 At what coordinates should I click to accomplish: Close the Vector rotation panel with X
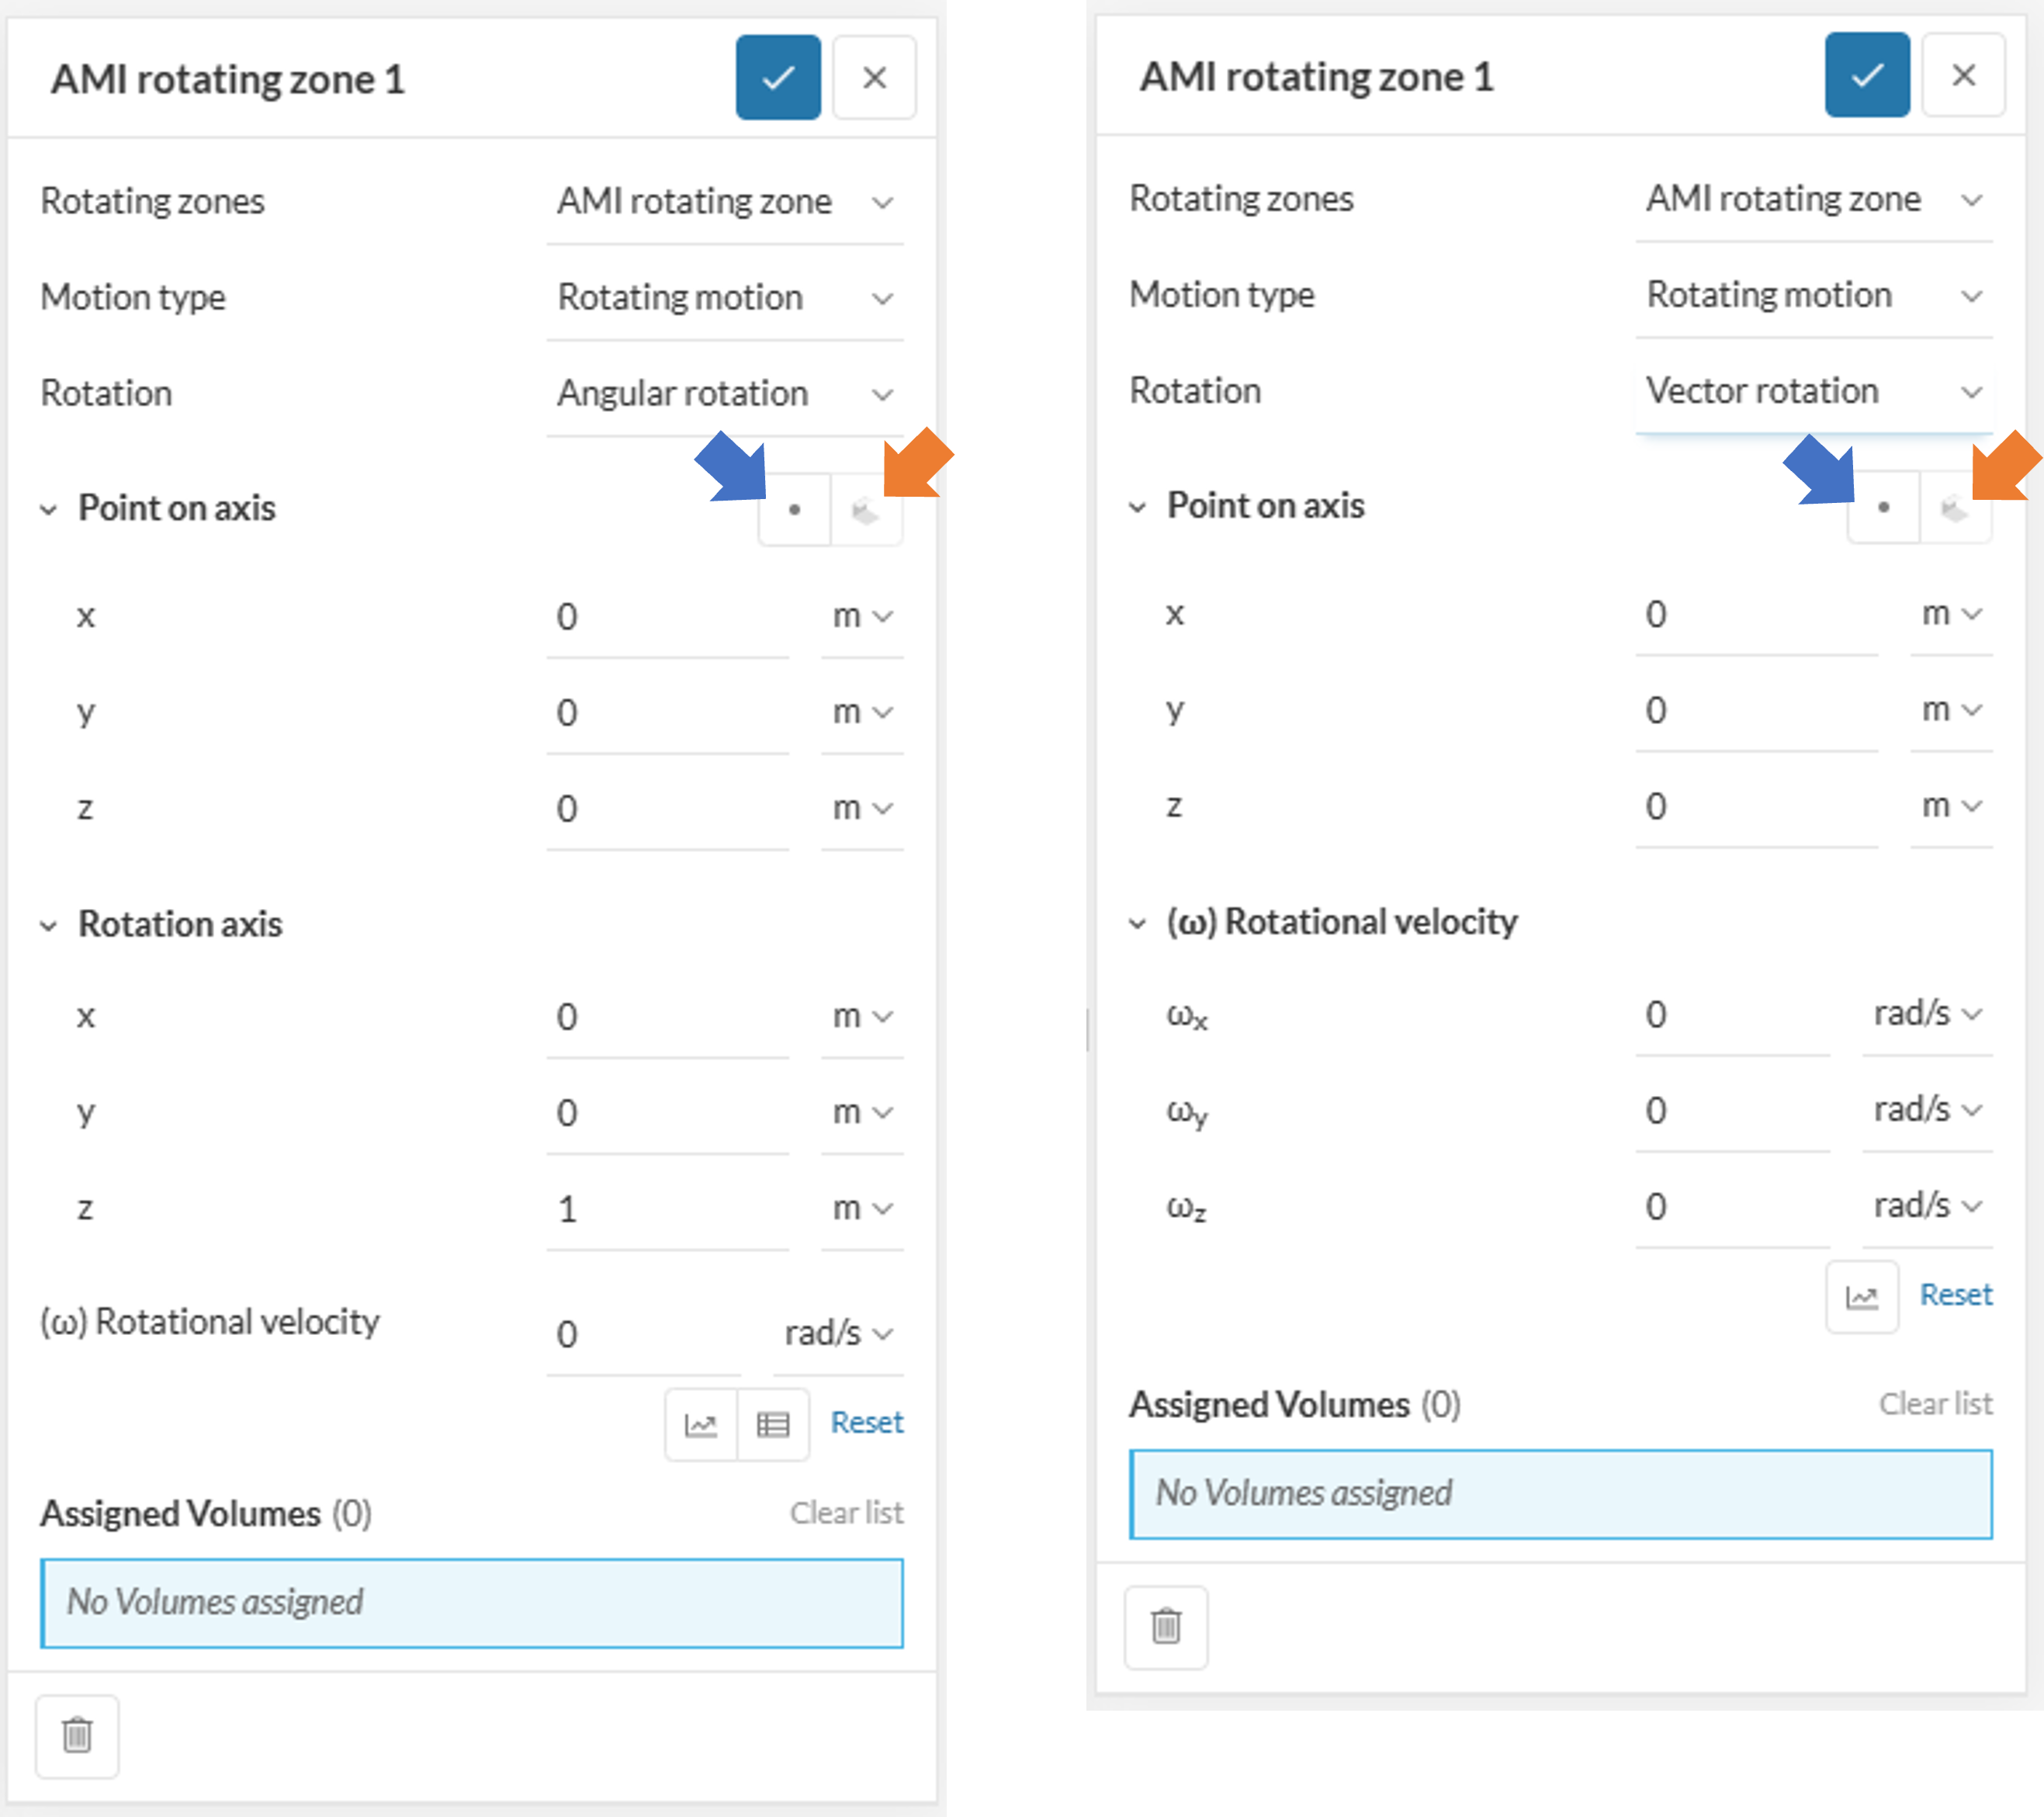(x=1963, y=75)
